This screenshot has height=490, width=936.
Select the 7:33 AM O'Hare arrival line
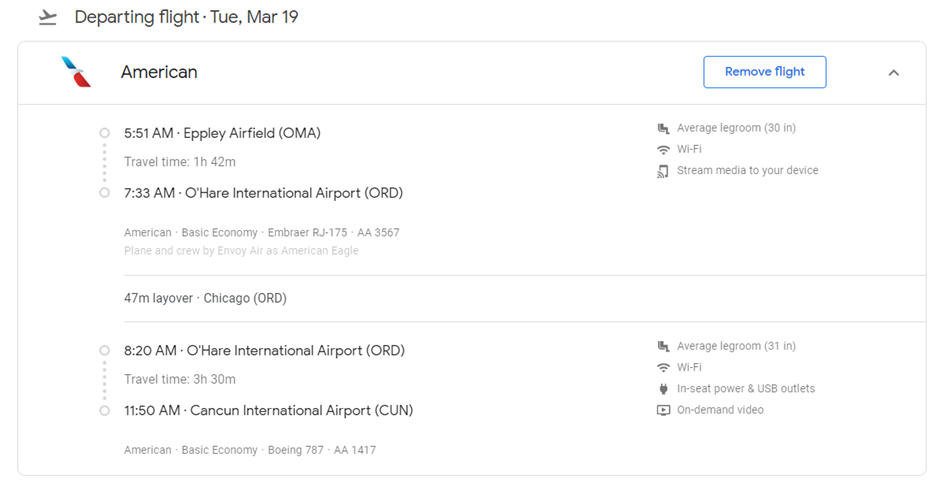[263, 193]
